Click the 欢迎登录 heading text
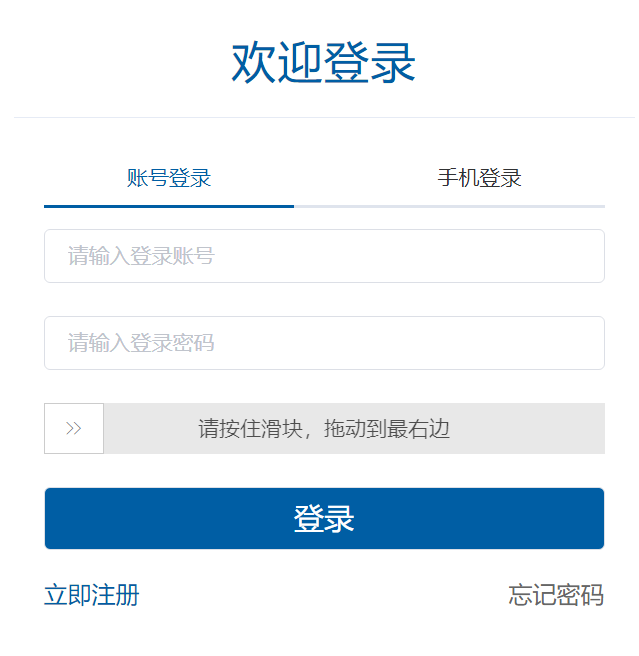Image resolution: width=639 pixels, height=656 pixels. tap(323, 62)
